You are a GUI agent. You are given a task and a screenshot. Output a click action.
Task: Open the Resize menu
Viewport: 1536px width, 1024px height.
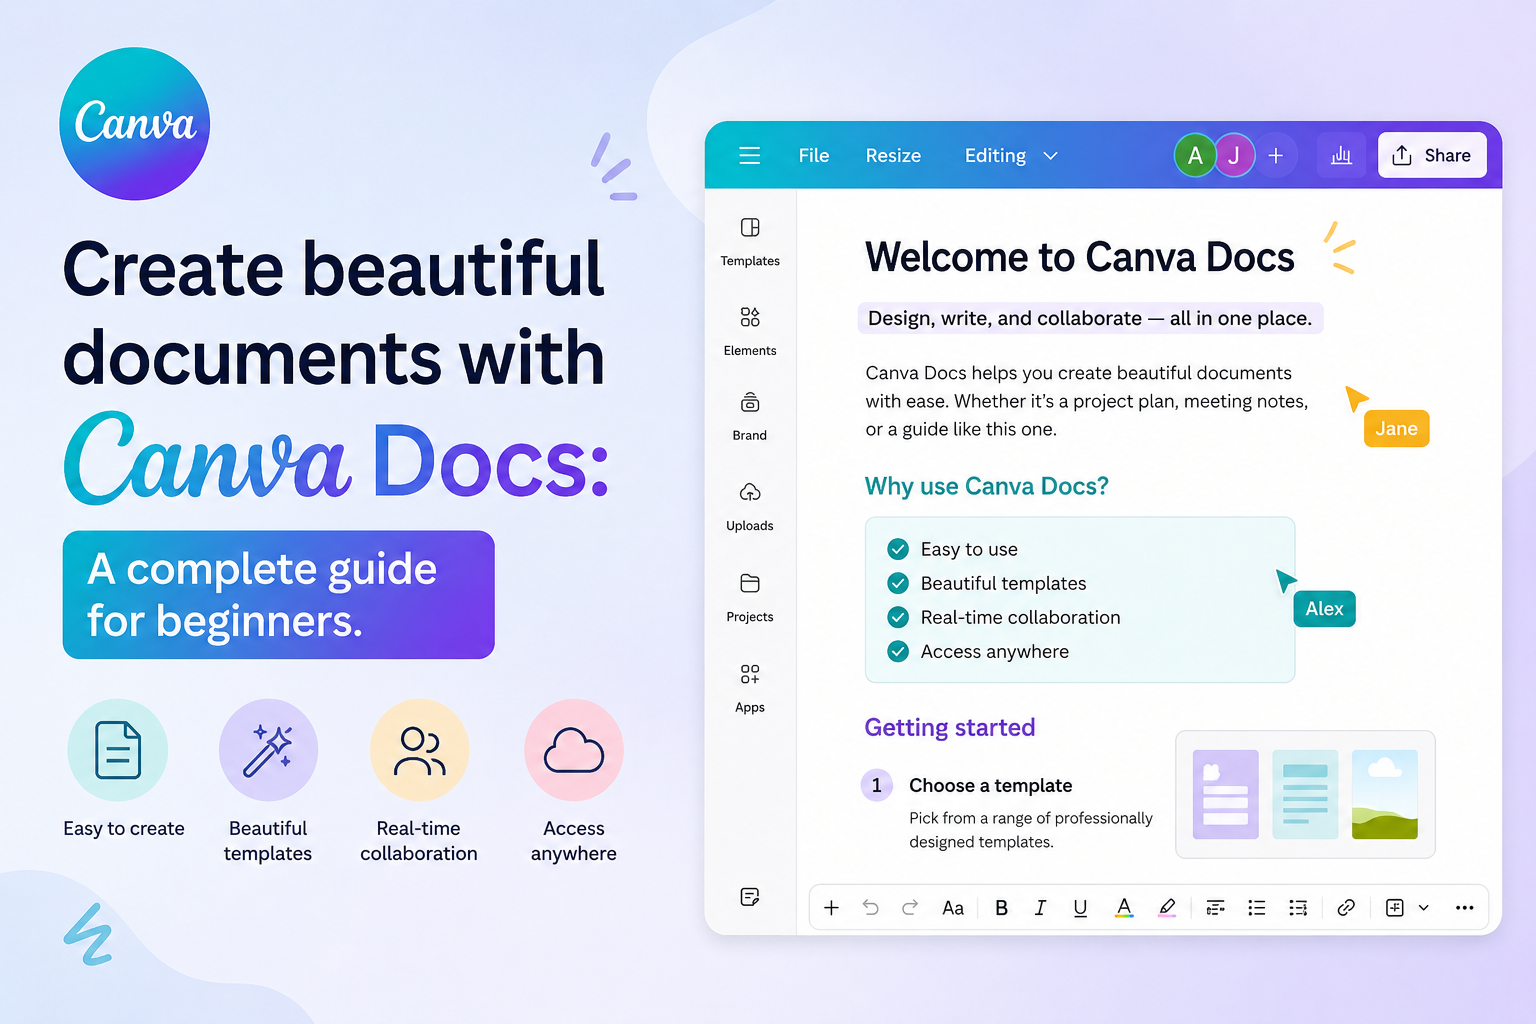tap(893, 155)
